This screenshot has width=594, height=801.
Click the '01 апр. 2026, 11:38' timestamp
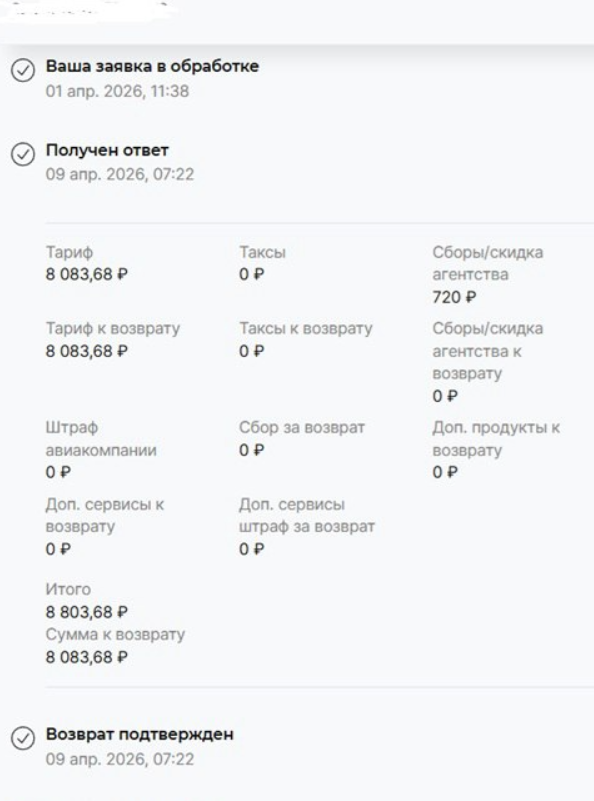(117, 91)
